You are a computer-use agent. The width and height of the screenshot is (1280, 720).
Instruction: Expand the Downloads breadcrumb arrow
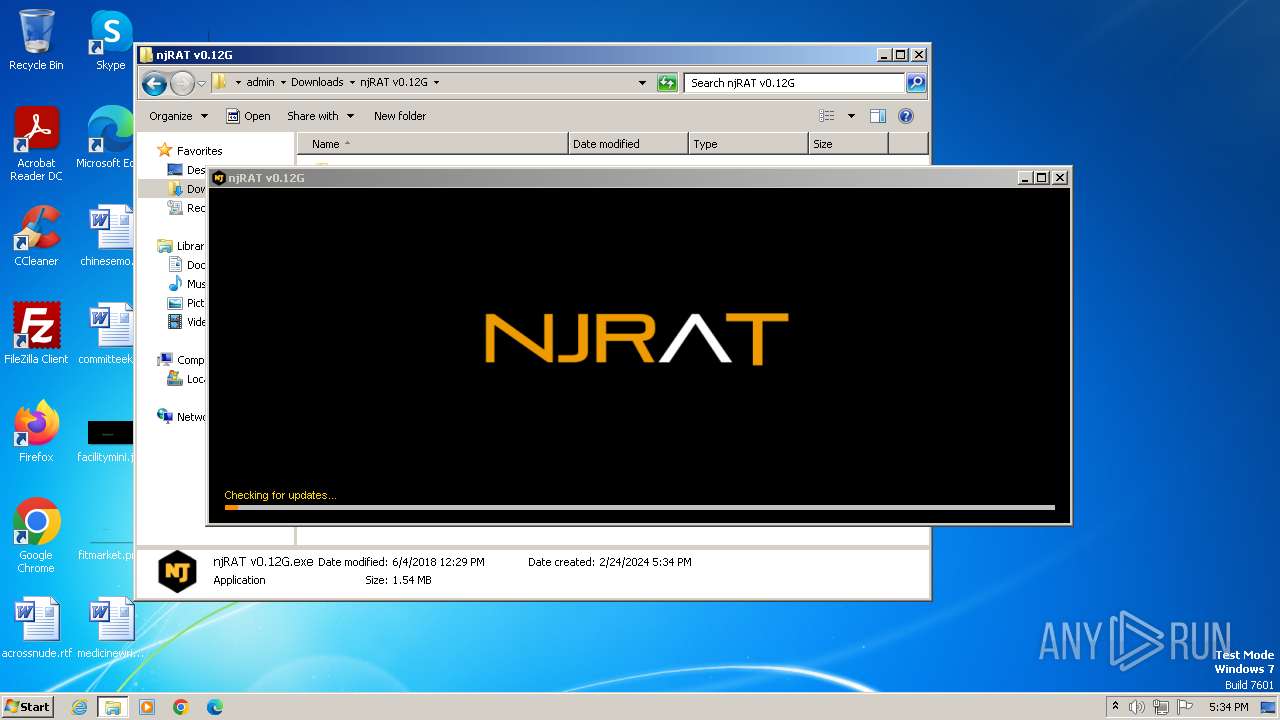point(352,83)
